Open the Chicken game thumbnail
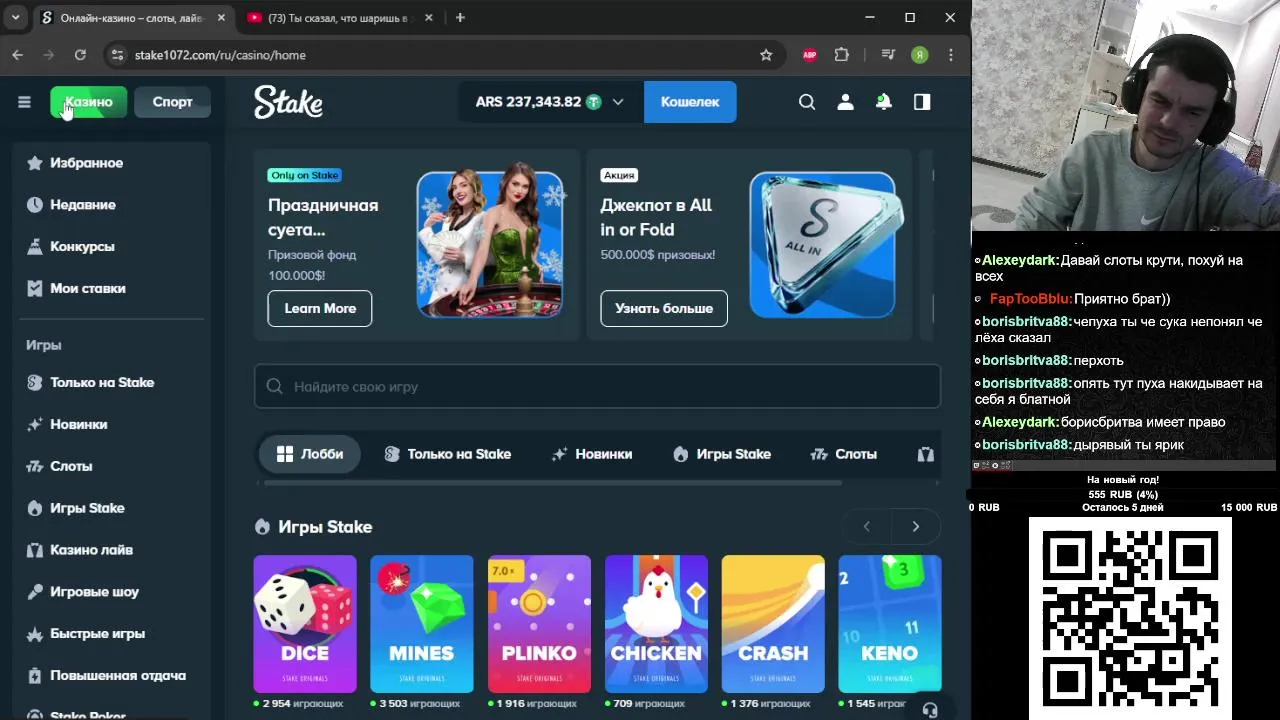 point(656,624)
